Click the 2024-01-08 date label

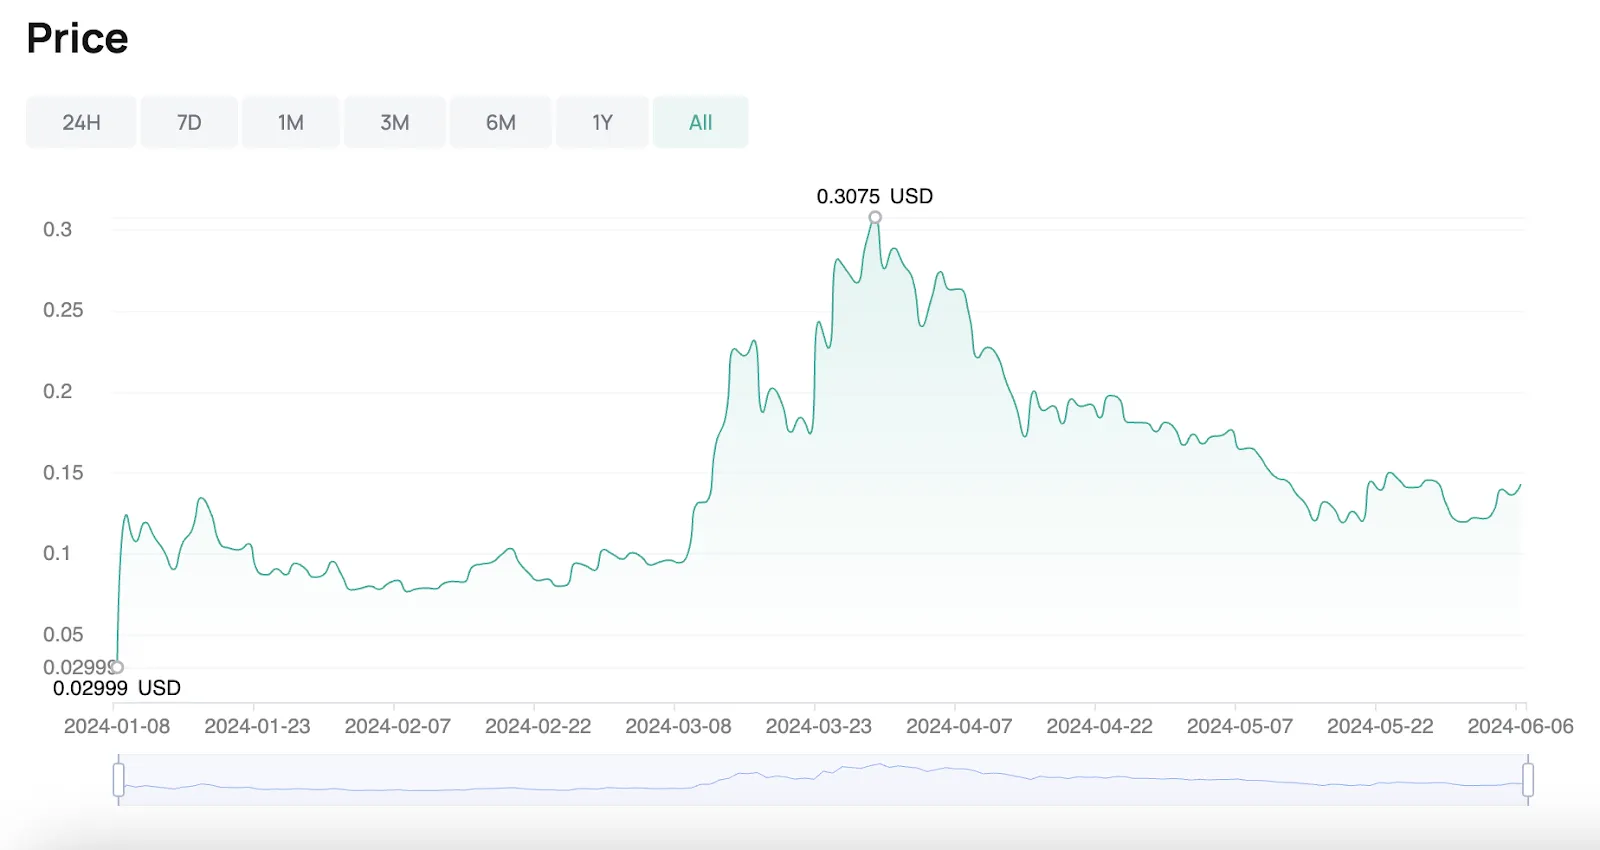117,726
